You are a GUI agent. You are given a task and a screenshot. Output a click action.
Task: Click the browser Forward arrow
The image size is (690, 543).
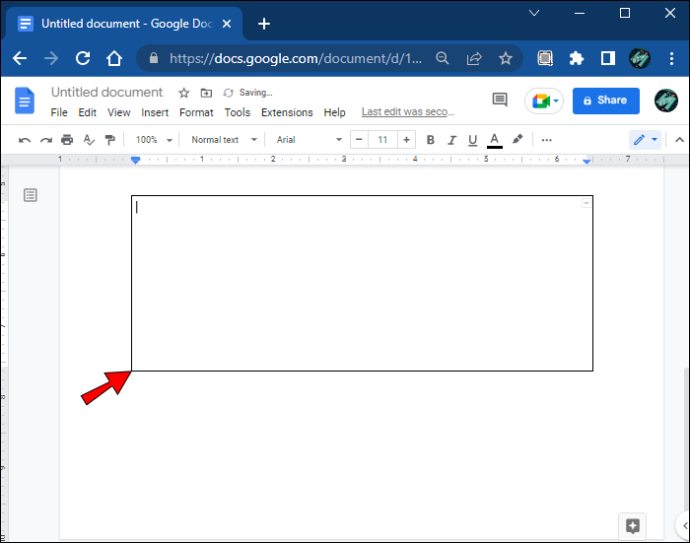[x=51, y=58]
